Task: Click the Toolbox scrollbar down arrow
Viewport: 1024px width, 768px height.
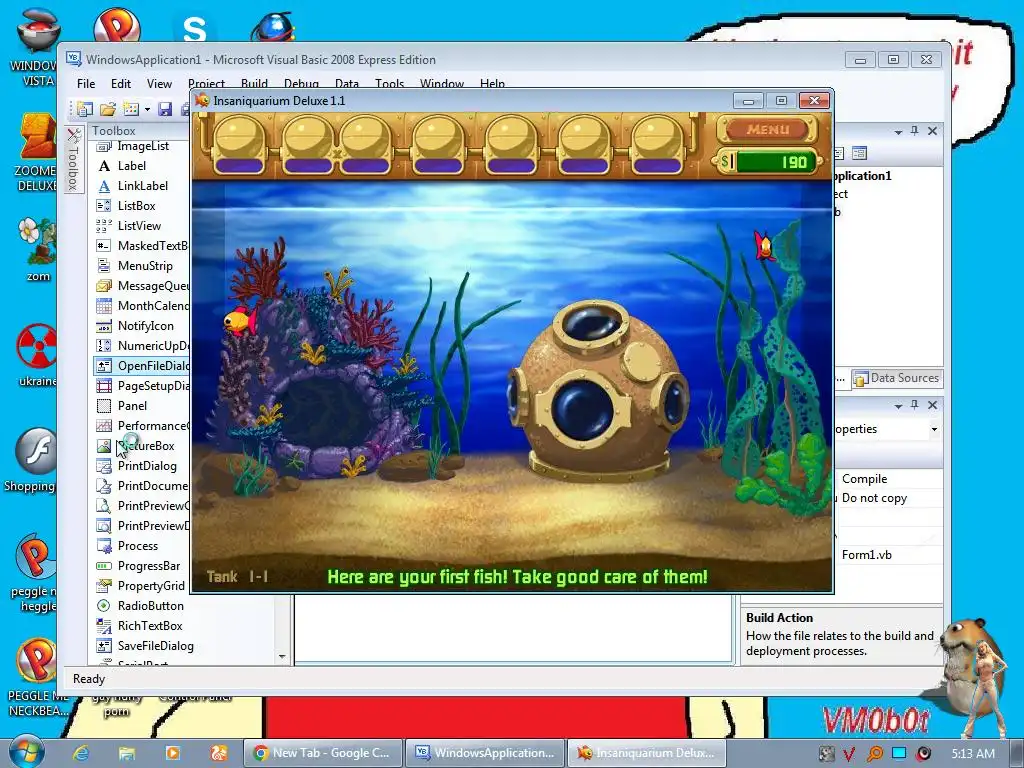Action: point(282,656)
